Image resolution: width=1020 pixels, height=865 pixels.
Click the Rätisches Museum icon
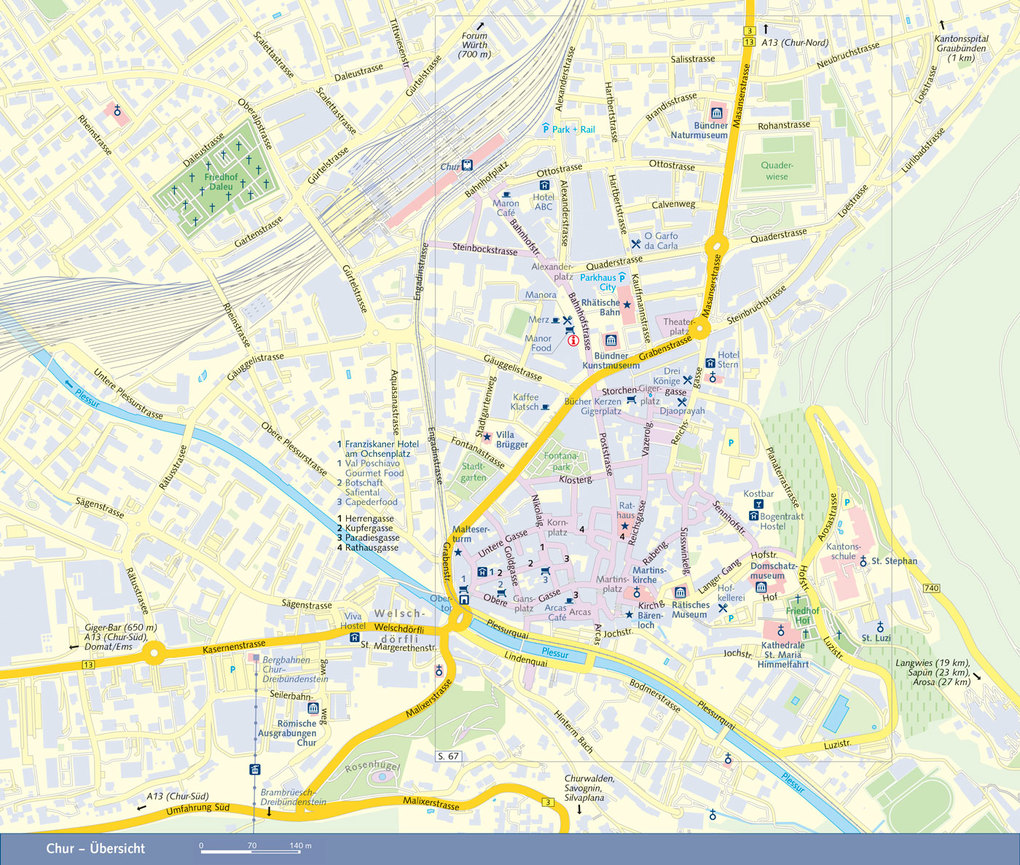point(680,592)
